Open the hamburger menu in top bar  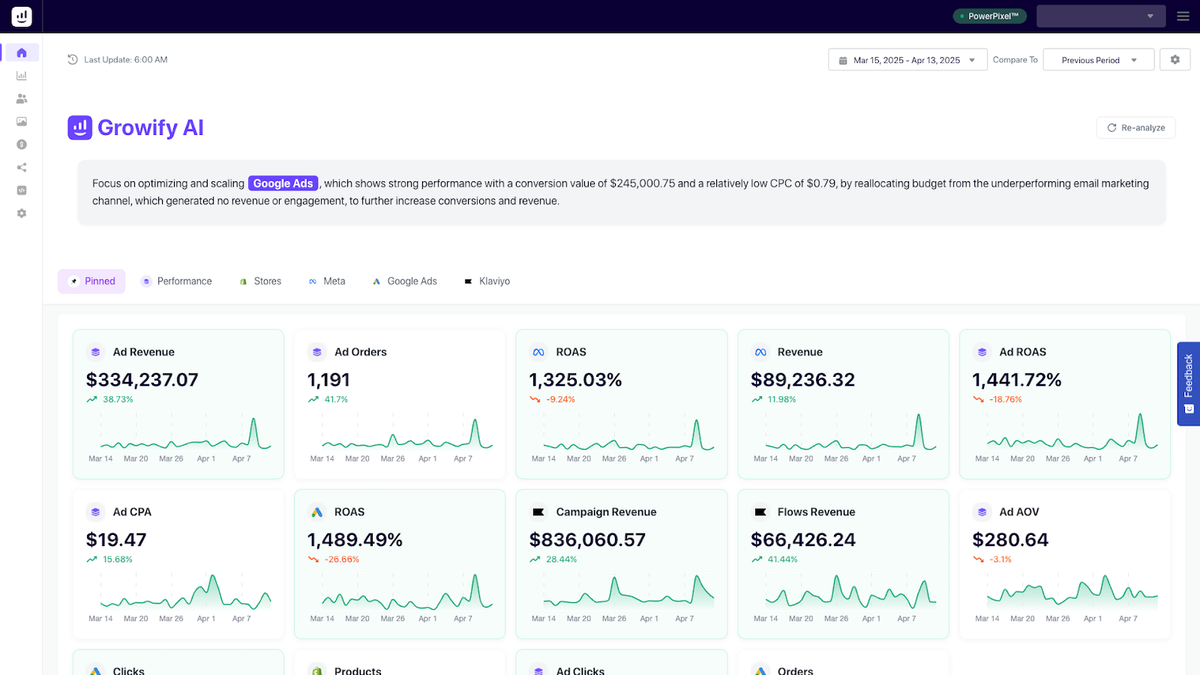pyautogui.click(x=1183, y=15)
